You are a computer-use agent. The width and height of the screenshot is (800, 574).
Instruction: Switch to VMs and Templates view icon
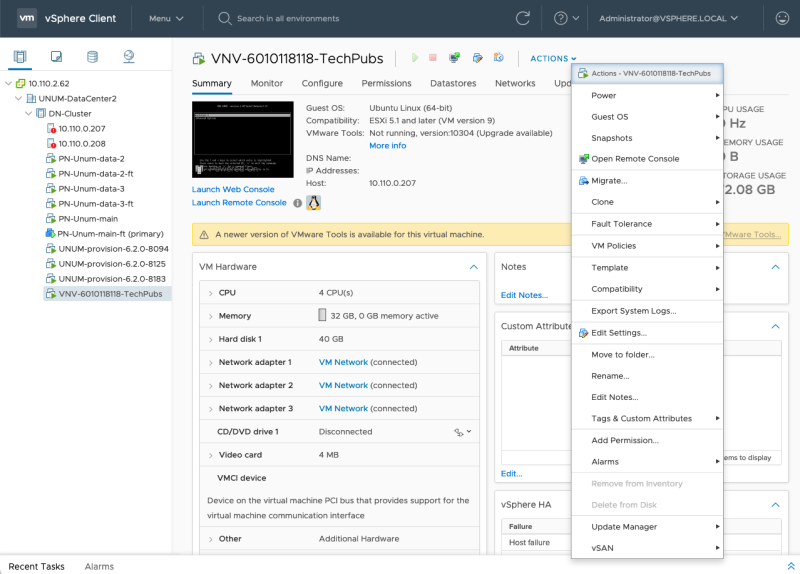[x=56, y=57]
